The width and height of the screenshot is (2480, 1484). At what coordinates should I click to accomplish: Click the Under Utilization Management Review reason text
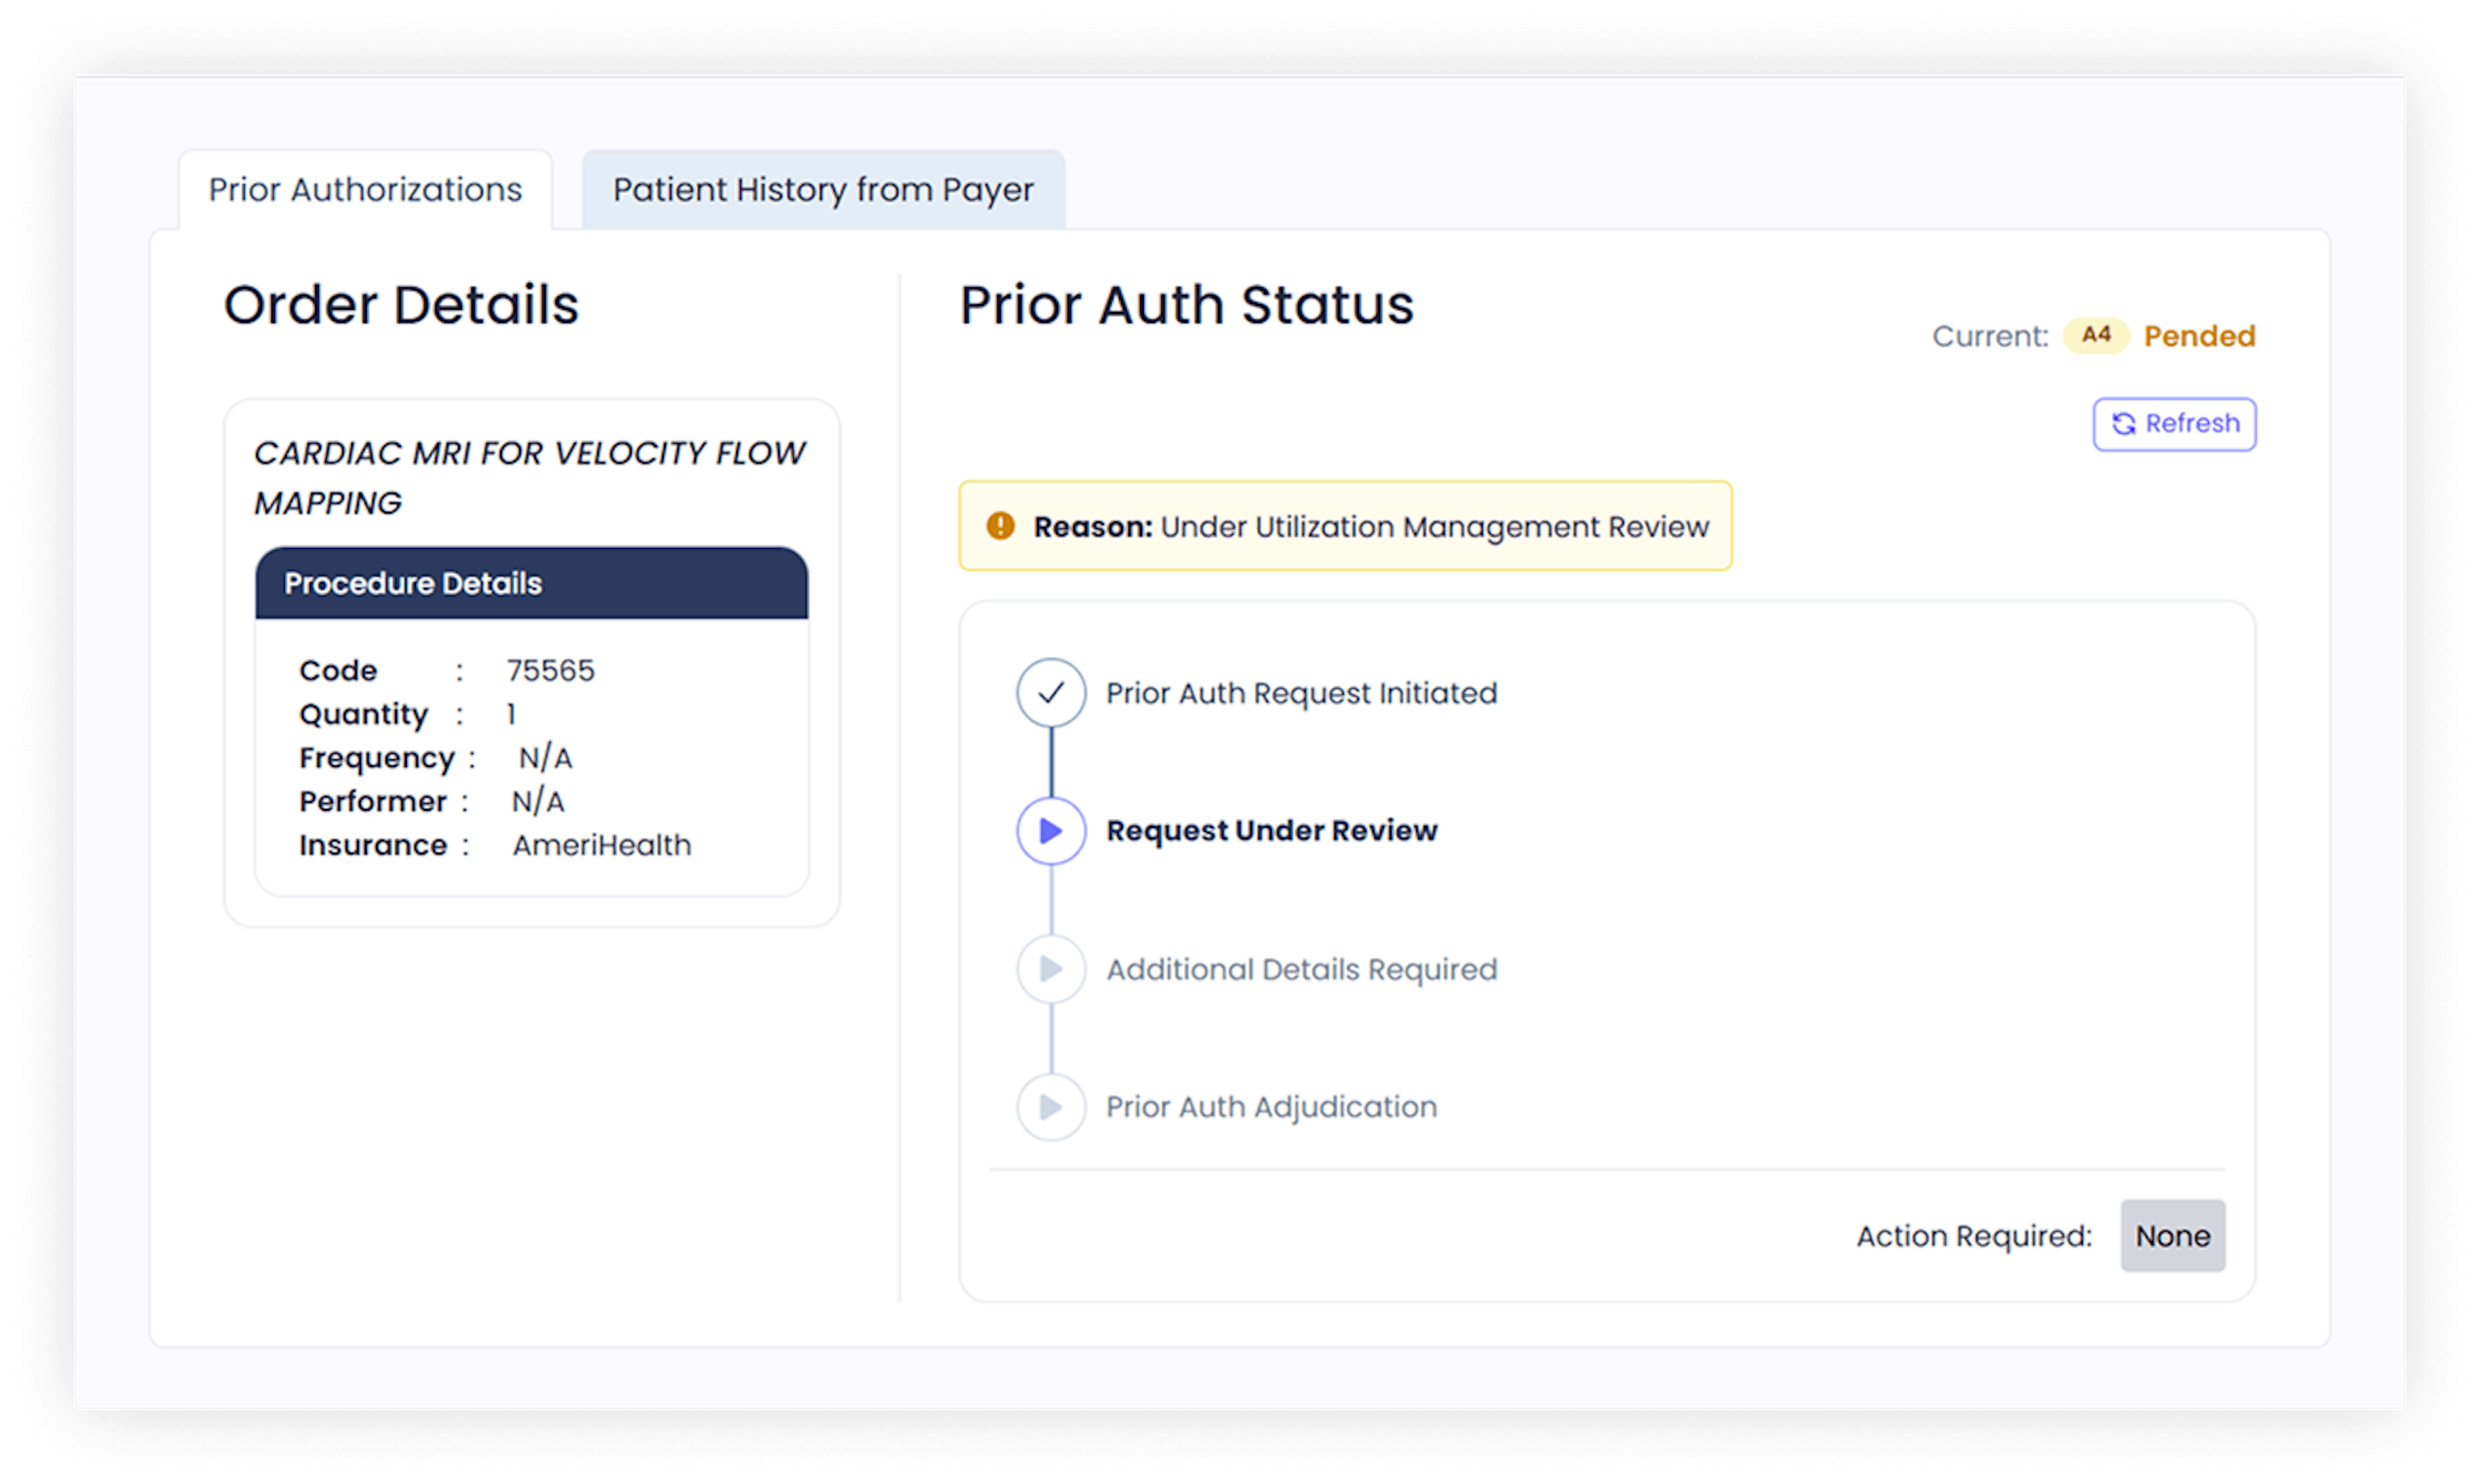(1434, 527)
